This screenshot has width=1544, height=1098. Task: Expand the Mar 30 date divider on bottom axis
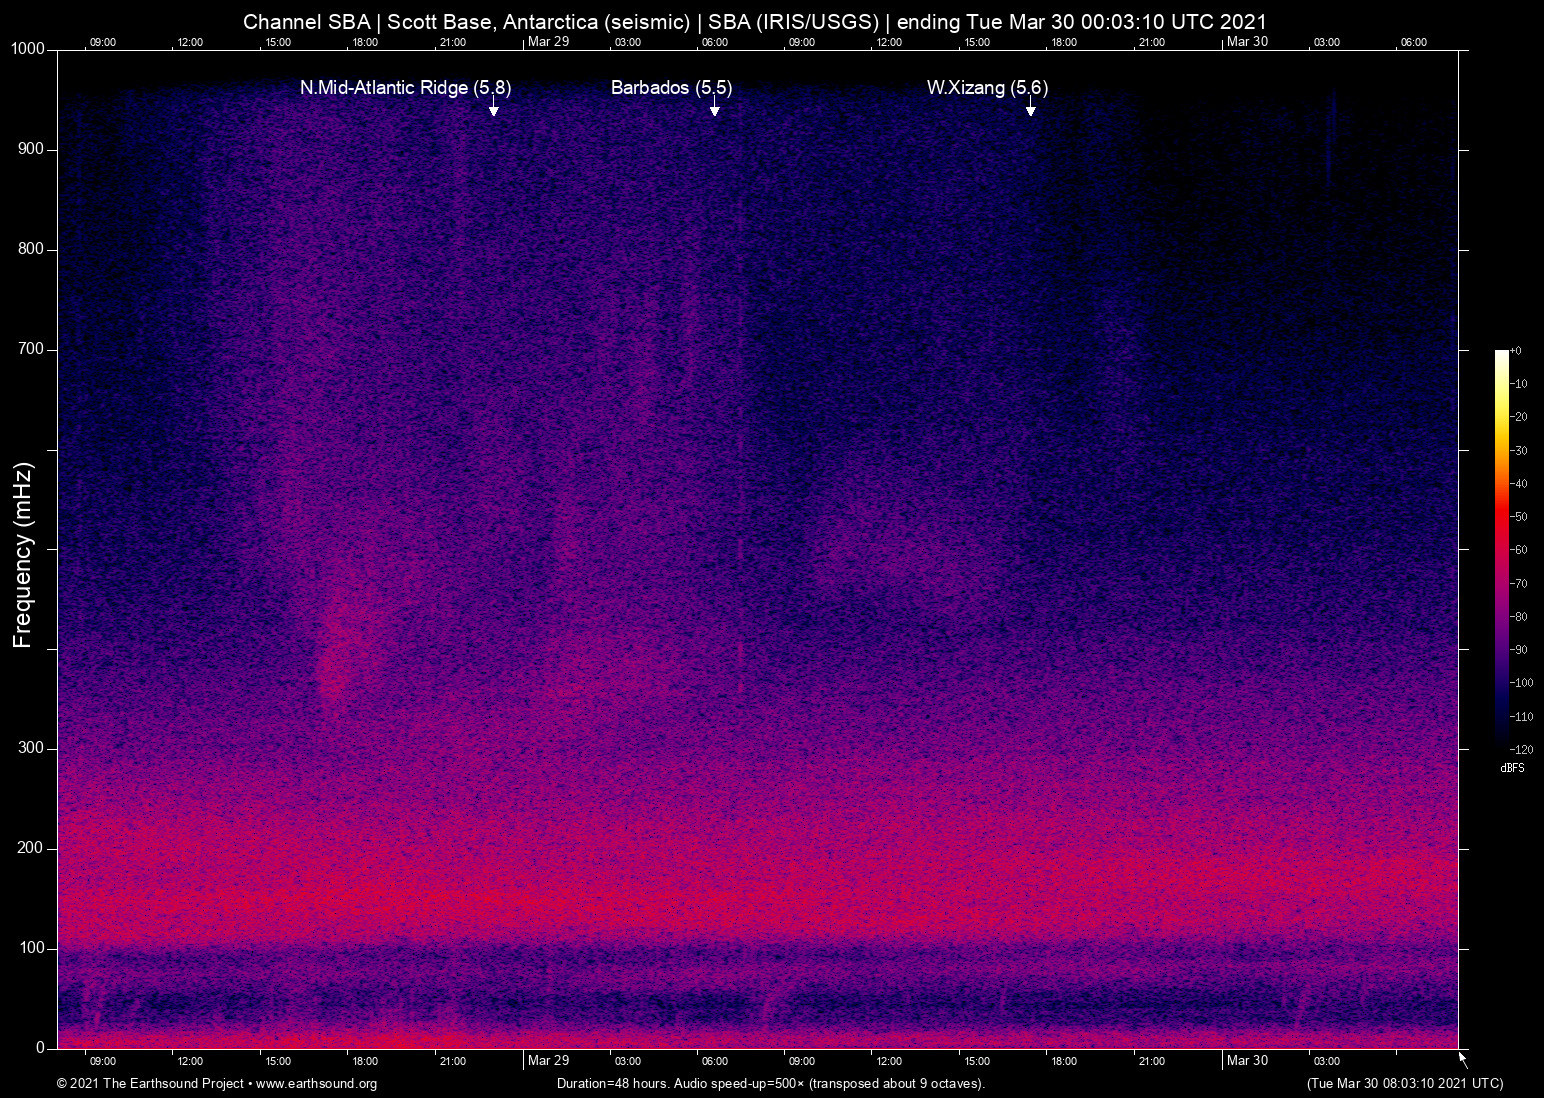click(1248, 1061)
